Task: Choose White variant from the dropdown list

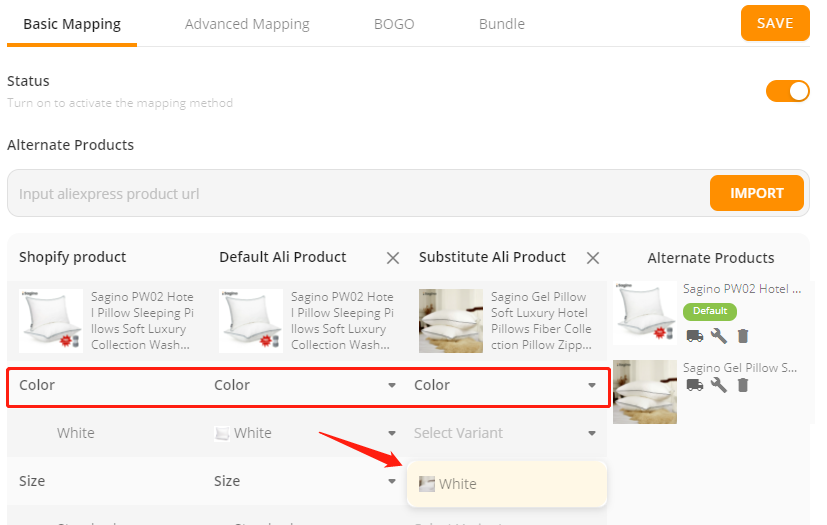Action: point(507,484)
